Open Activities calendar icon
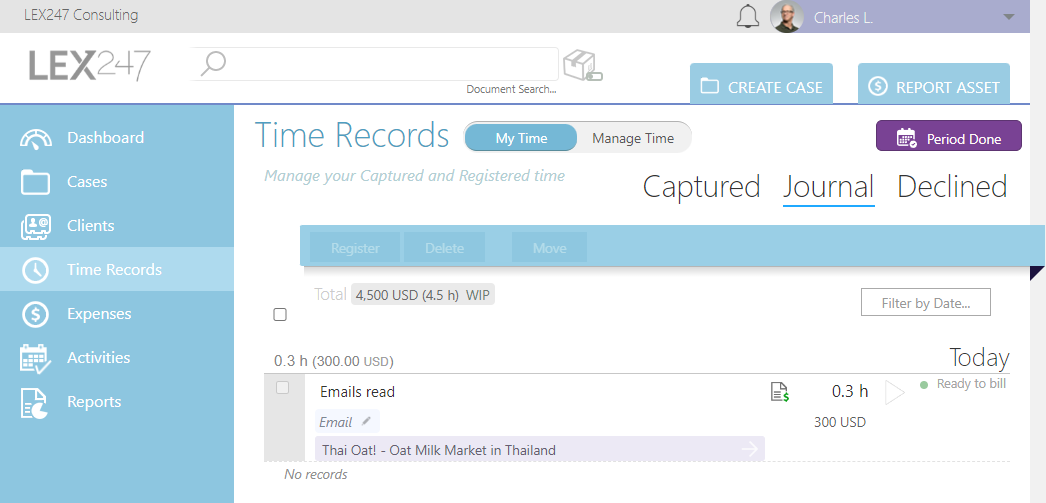This screenshot has height=503, width=1046. [x=35, y=358]
